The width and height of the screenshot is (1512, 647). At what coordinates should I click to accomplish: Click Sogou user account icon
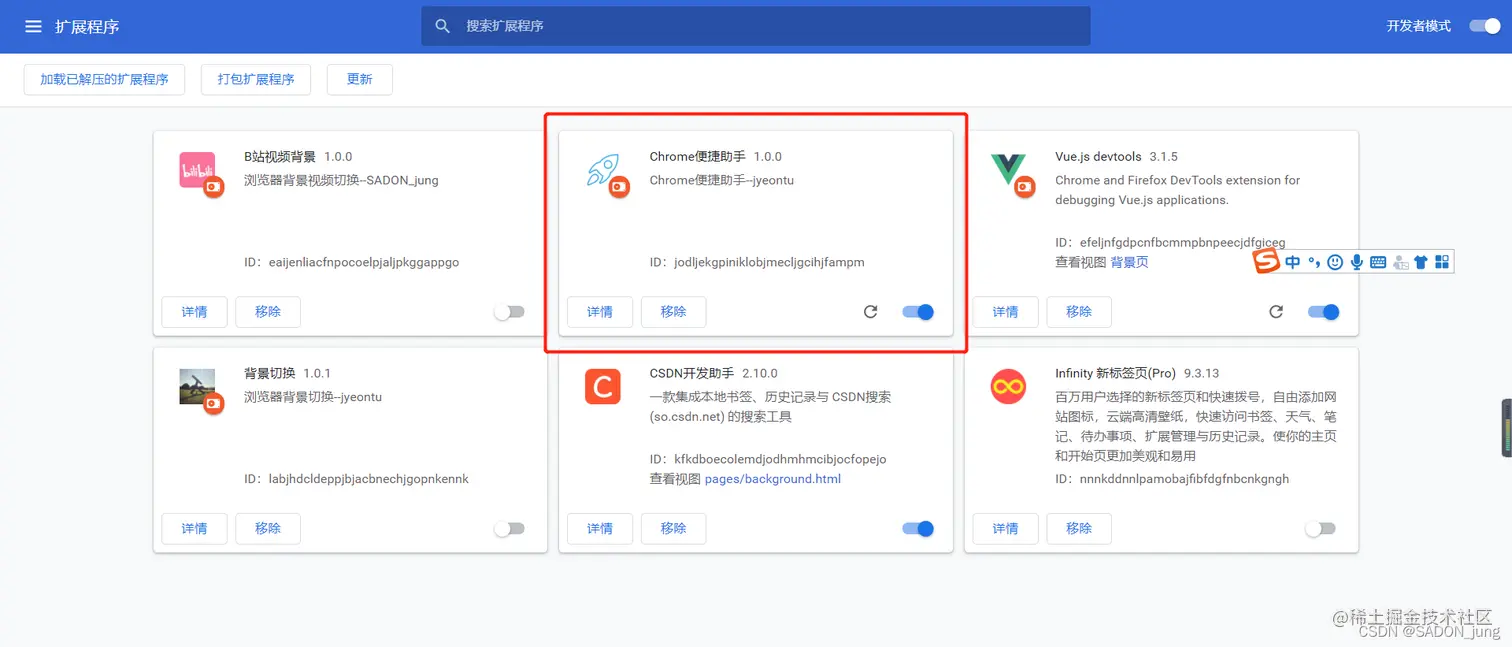[1400, 262]
